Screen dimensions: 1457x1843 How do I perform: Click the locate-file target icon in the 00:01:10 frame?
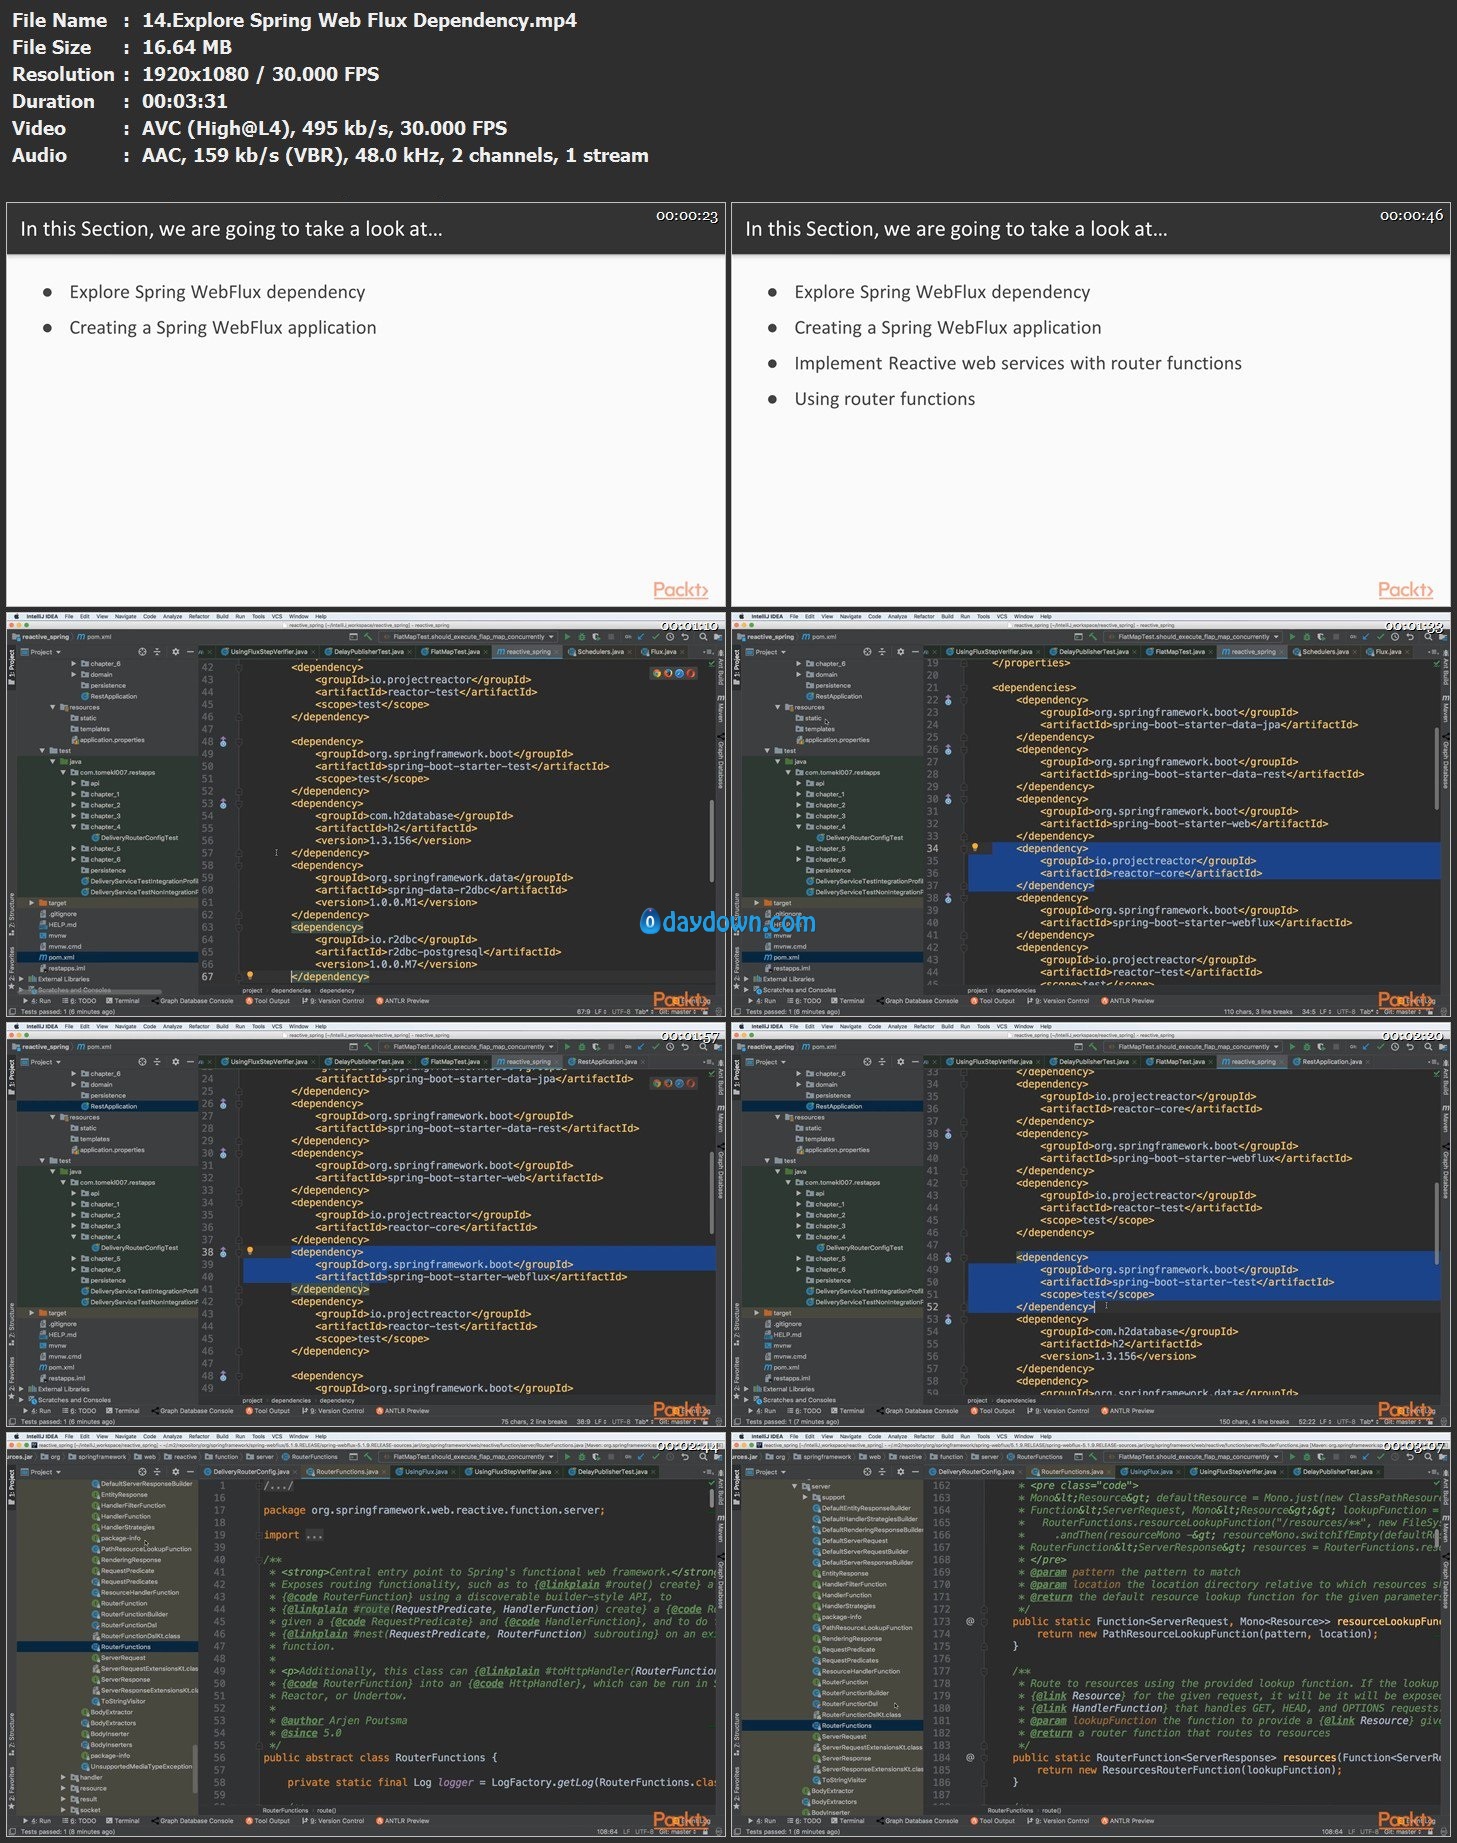pos(142,652)
